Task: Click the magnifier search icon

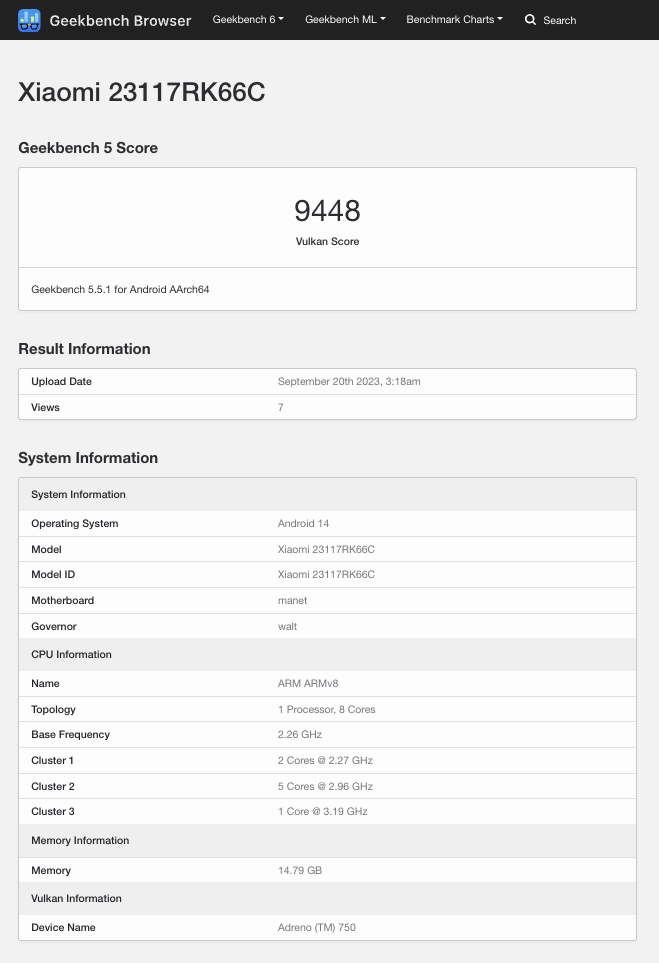Action: point(530,20)
